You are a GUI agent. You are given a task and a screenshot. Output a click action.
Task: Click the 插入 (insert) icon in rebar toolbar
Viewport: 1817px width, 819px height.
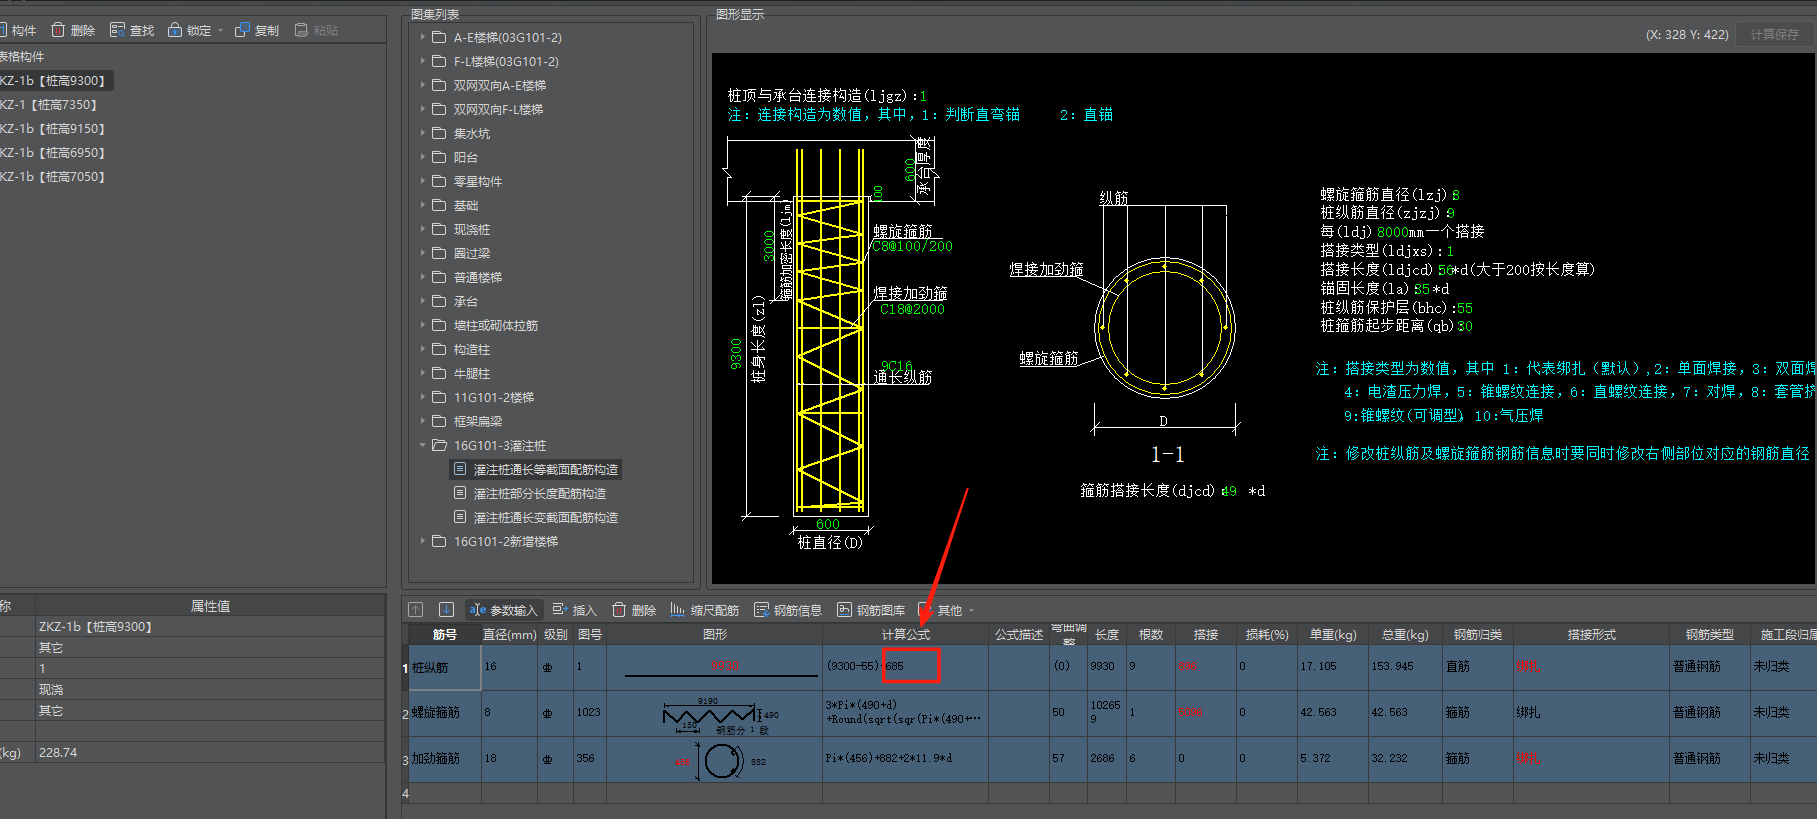(x=560, y=610)
